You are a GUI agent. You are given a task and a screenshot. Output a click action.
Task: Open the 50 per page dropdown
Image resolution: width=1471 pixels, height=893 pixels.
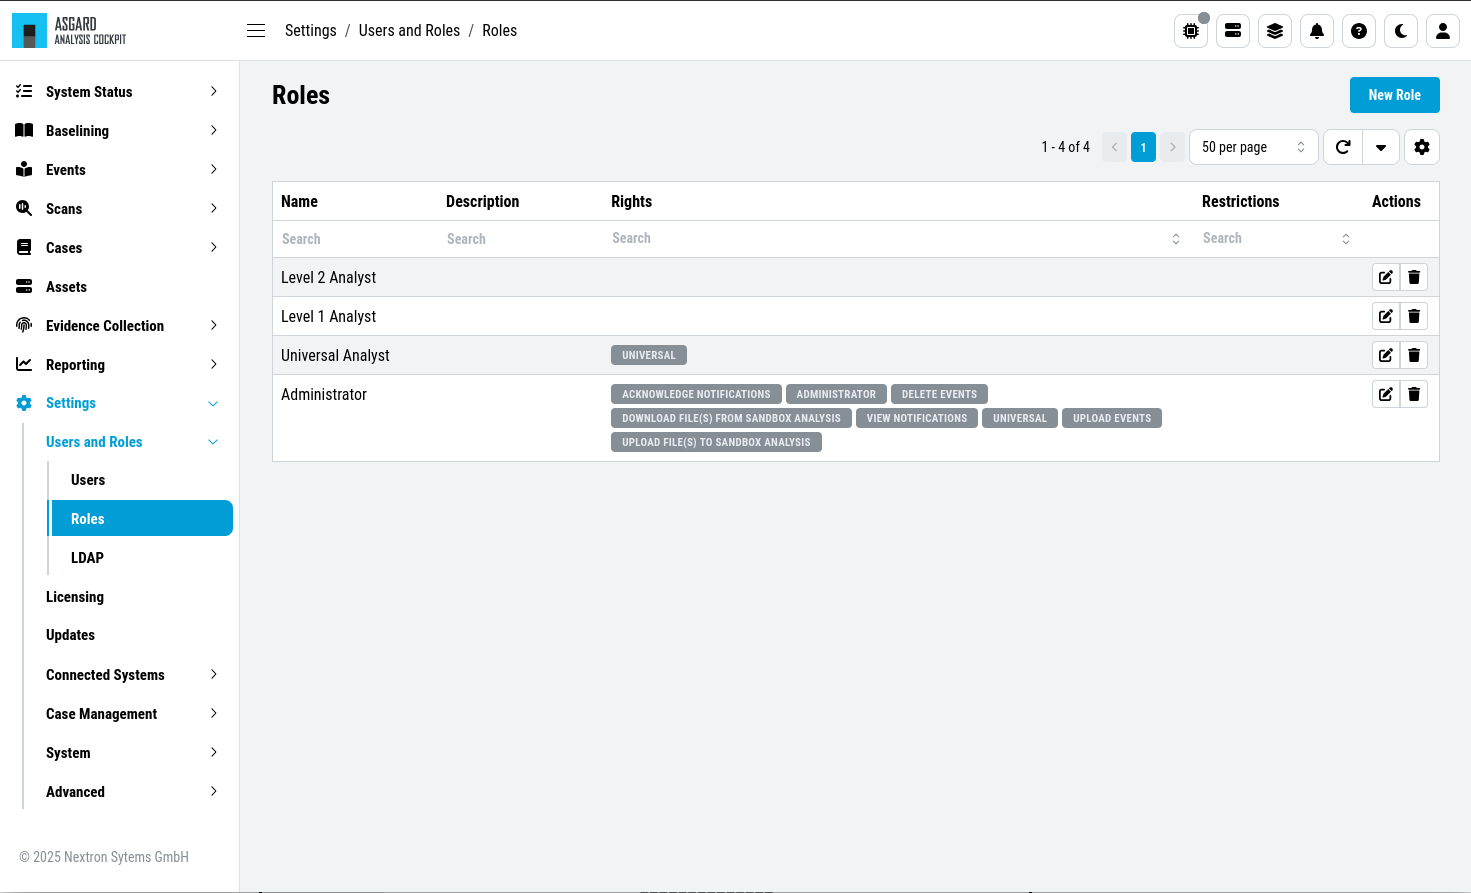coord(1254,147)
